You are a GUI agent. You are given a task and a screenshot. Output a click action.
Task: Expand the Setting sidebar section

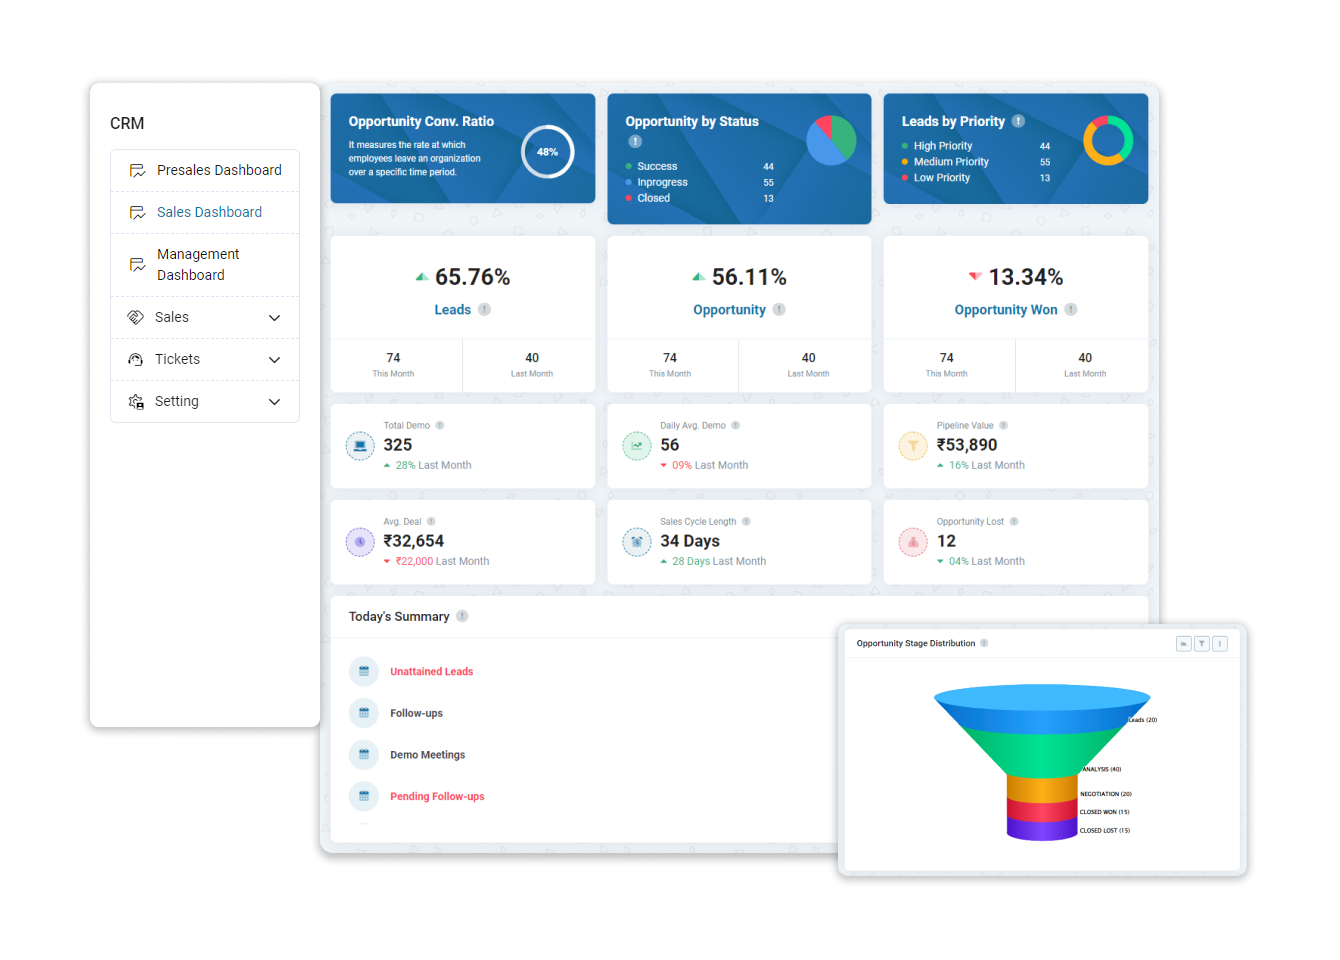point(205,401)
